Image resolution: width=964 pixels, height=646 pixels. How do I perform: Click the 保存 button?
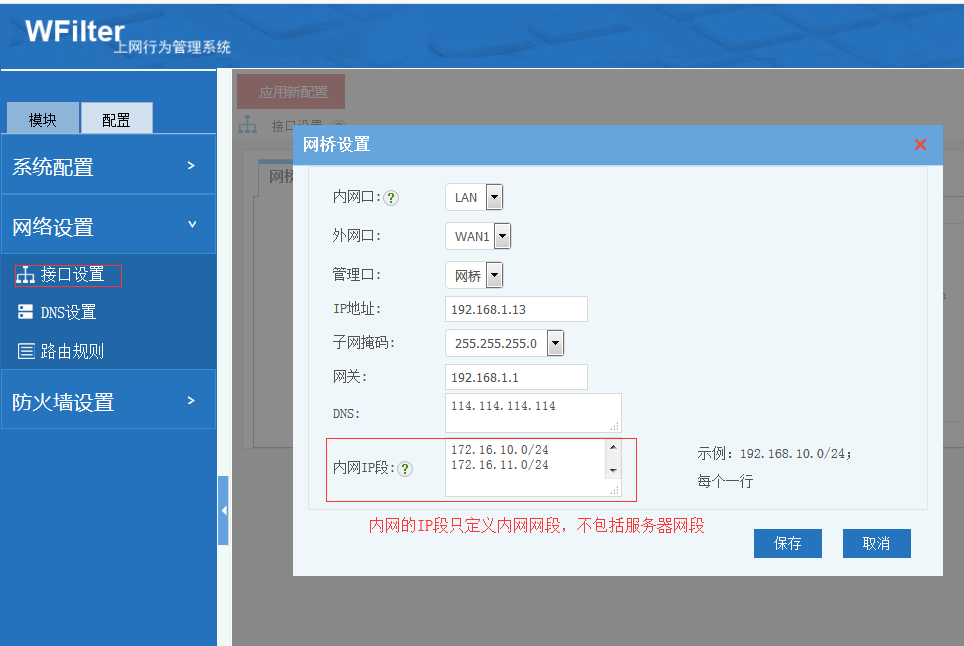787,543
